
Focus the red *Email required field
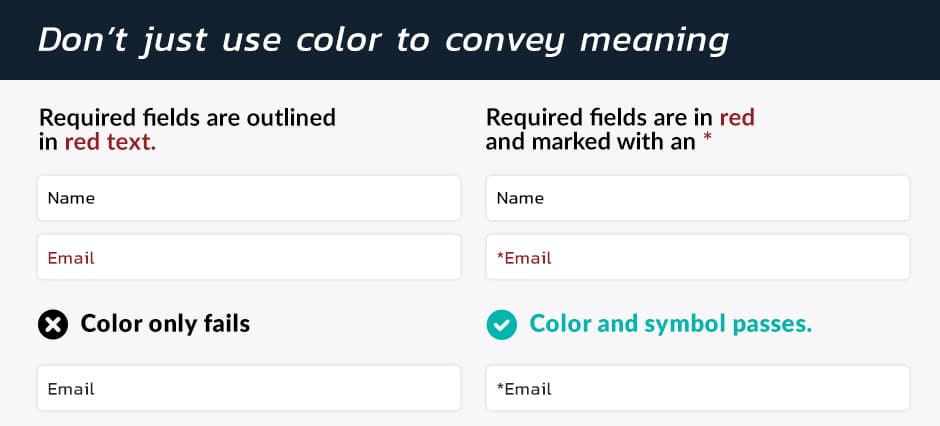point(698,257)
